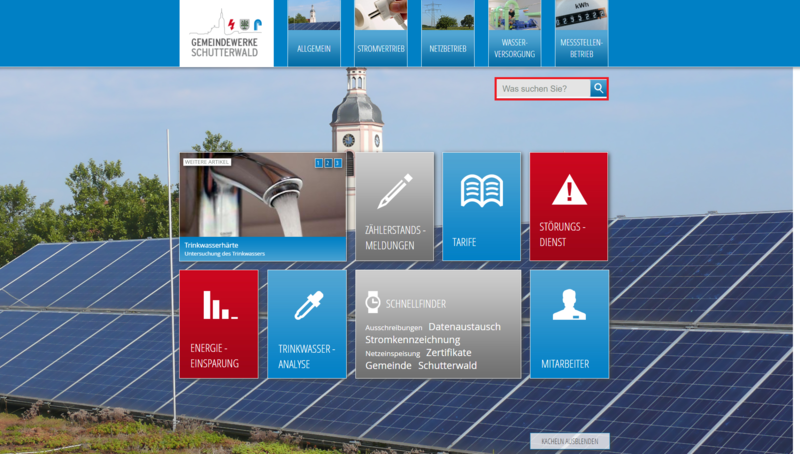Screen dimensions: 800x454
Task: Click the bar chart Energieeinsparung icon
Action: coord(220,305)
